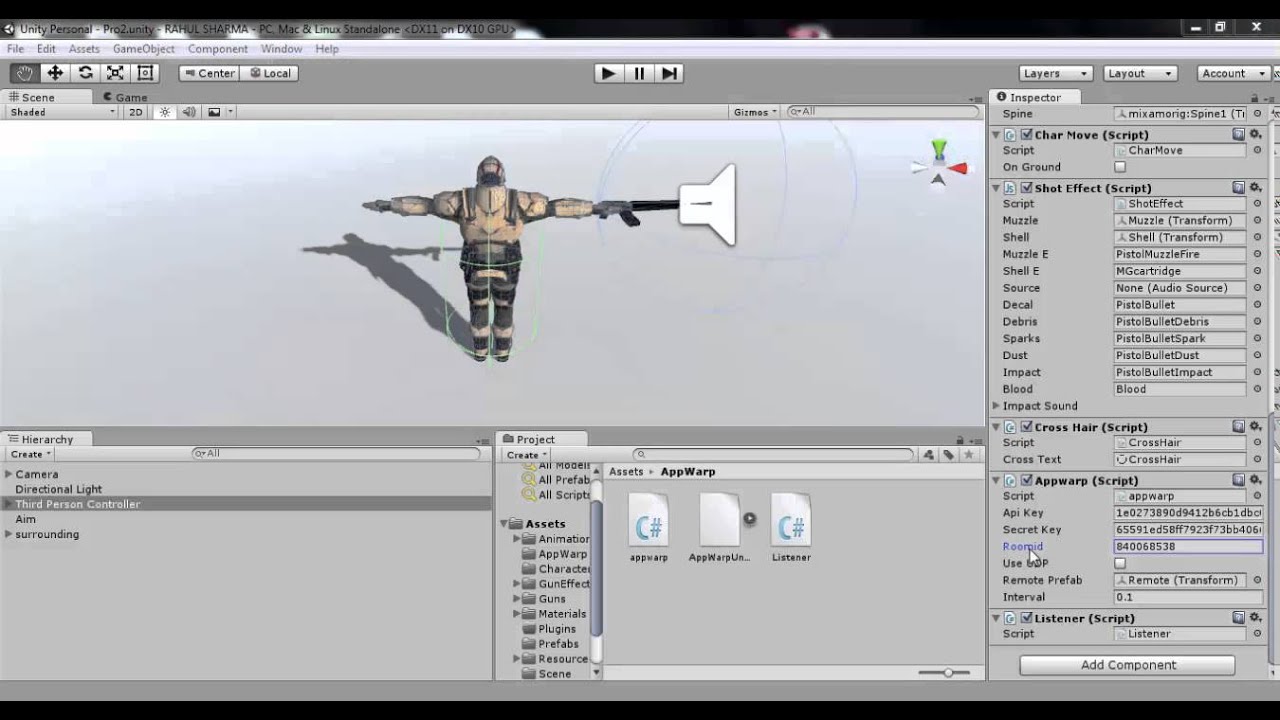Viewport: 1280px width, 720px height.
Task: Expand the surrounding hierarchy item
Action: [8, 534]
